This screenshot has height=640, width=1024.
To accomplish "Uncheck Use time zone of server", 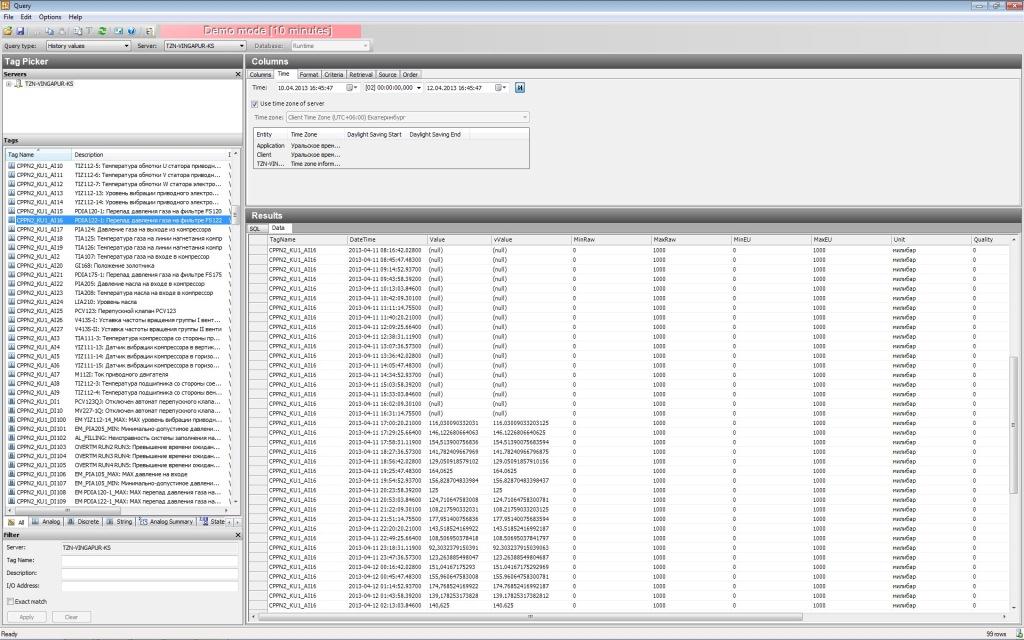I will (x=254, y=103).
